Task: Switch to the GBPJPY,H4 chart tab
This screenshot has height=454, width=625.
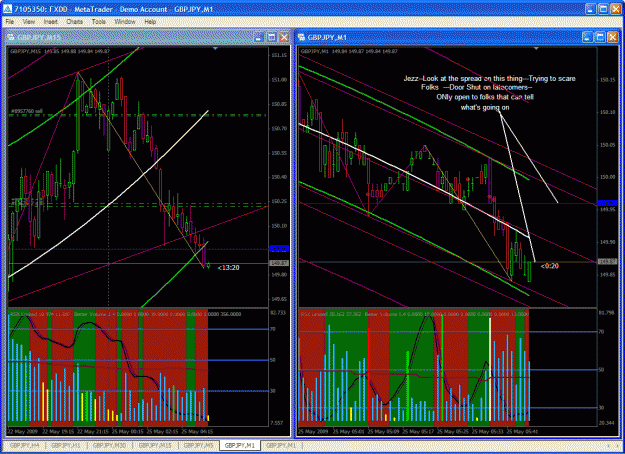Action: point(24,445)
